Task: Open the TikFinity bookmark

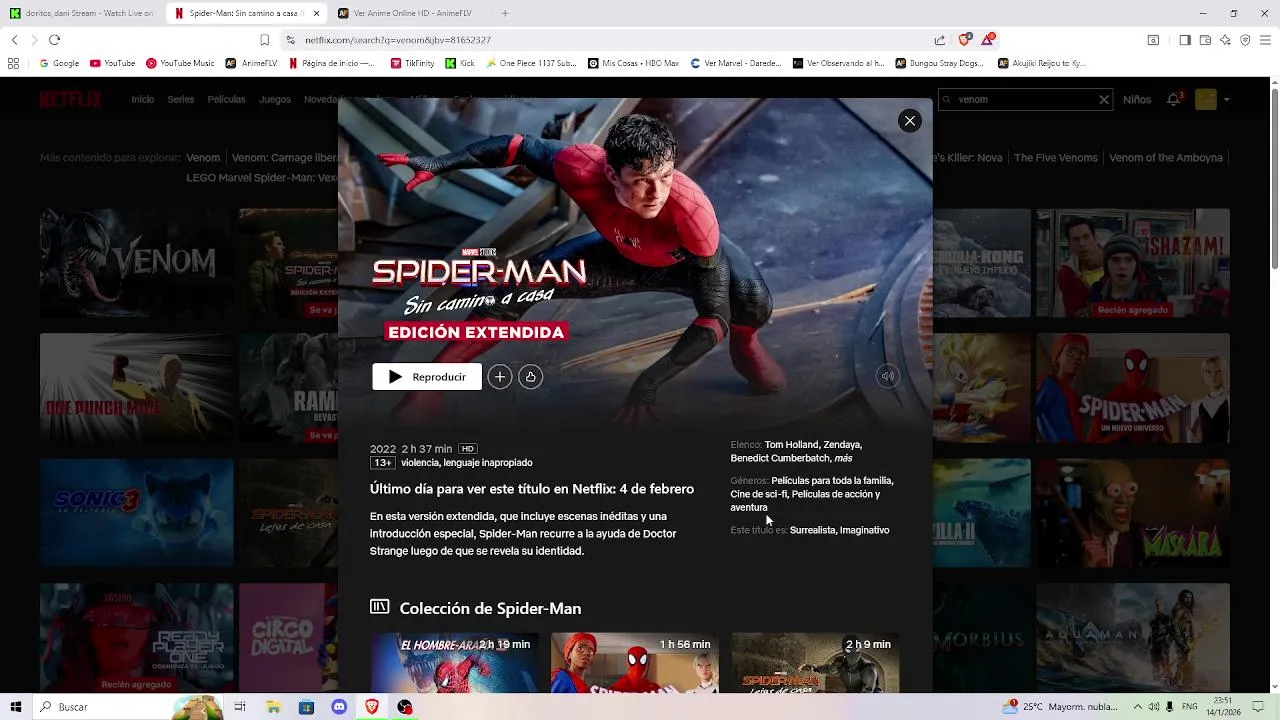Action: [x=412, y=63]
